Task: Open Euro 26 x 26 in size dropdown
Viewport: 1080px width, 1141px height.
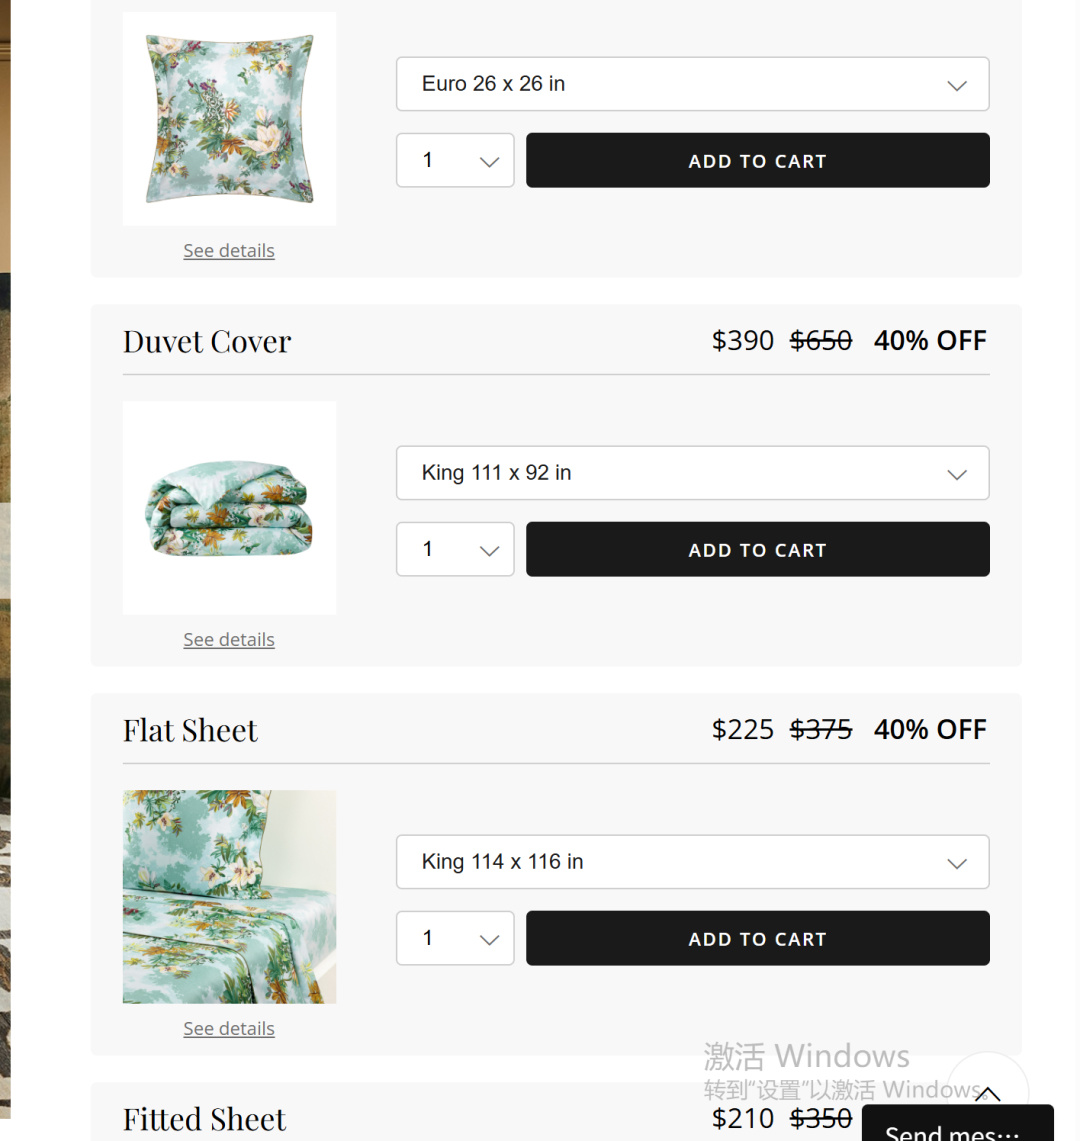Action: [692, 84]
